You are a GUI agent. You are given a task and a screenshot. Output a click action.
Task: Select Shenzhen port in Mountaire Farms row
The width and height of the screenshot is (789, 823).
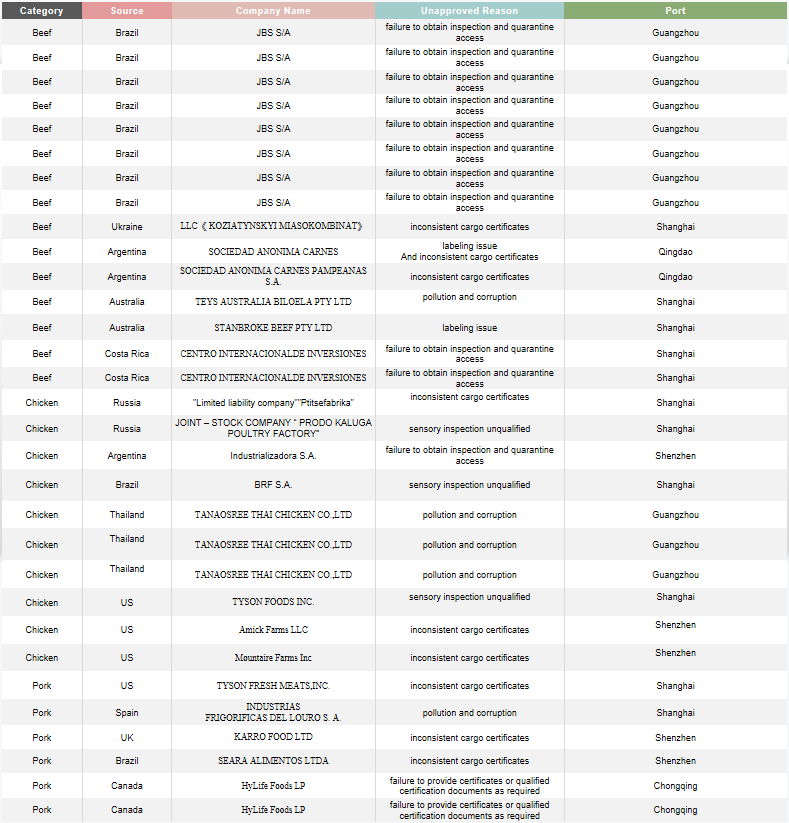(x=675, y=658)
